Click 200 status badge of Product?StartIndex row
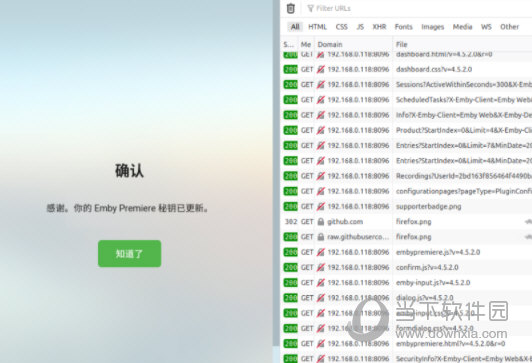This screenshot has width=532, height=363. click(291, 130)
